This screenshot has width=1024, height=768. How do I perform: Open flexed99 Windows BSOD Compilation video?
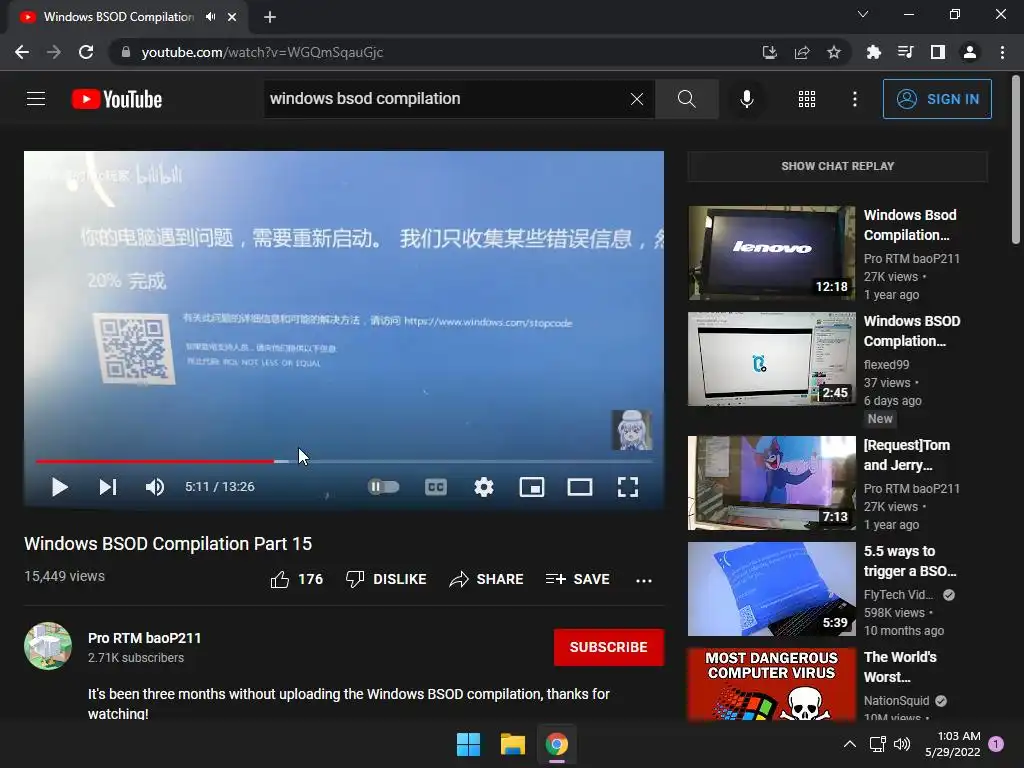click(x=771, y=359)
